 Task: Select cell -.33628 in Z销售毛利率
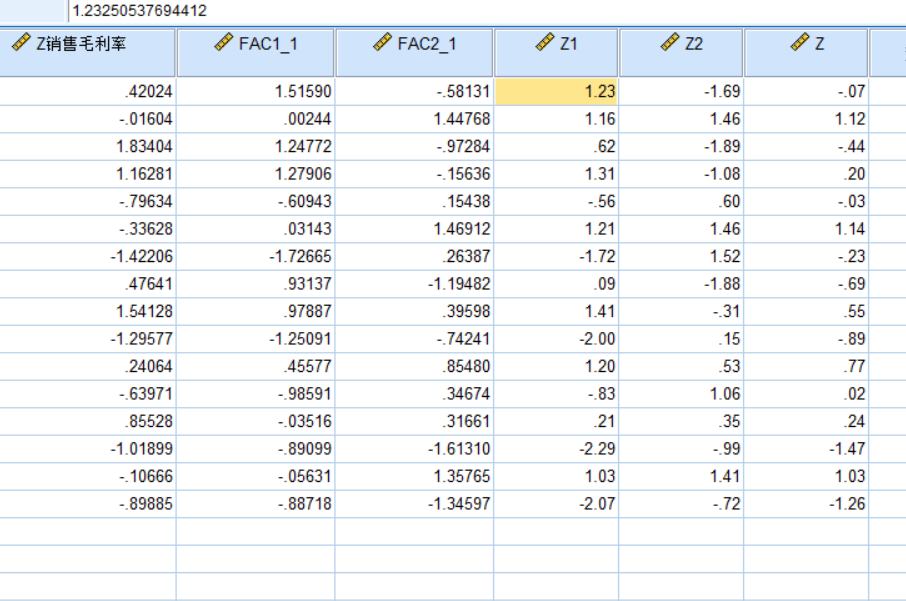(87, 229)
